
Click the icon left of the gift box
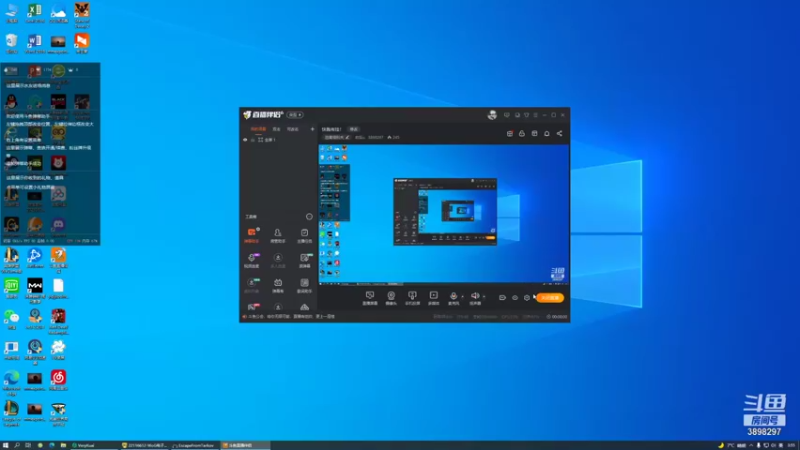pyautogui.click(x=522, y=134)
